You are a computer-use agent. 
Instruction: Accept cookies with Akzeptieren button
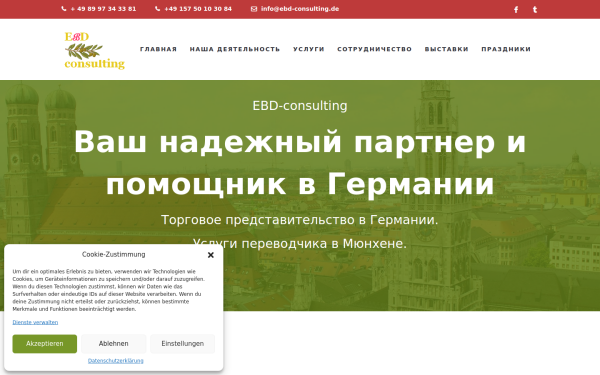pyautogui.click(x=44, y=344)
